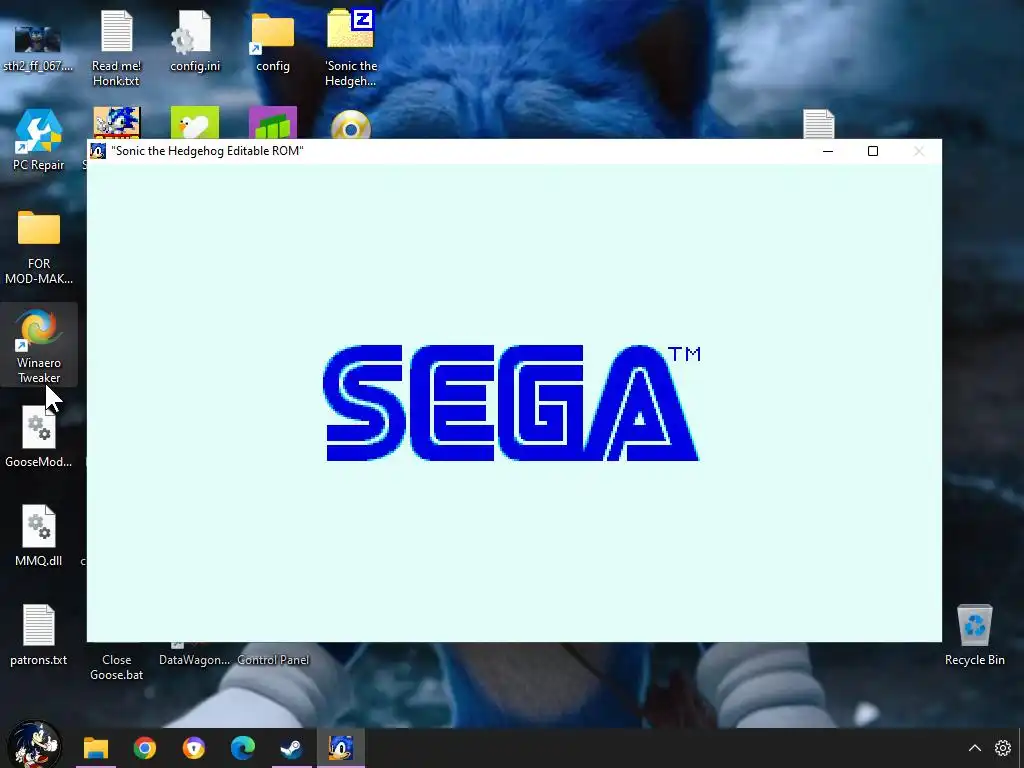Maximize the Sonic the Hedgehog Editable ROM window
Viewport: 1024px width, 768px height.
pyautogui.click(x=872, y=151)
